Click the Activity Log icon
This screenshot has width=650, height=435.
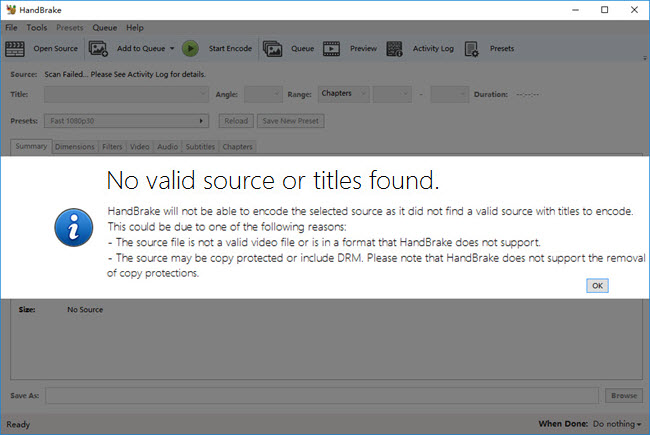point(394,49)
